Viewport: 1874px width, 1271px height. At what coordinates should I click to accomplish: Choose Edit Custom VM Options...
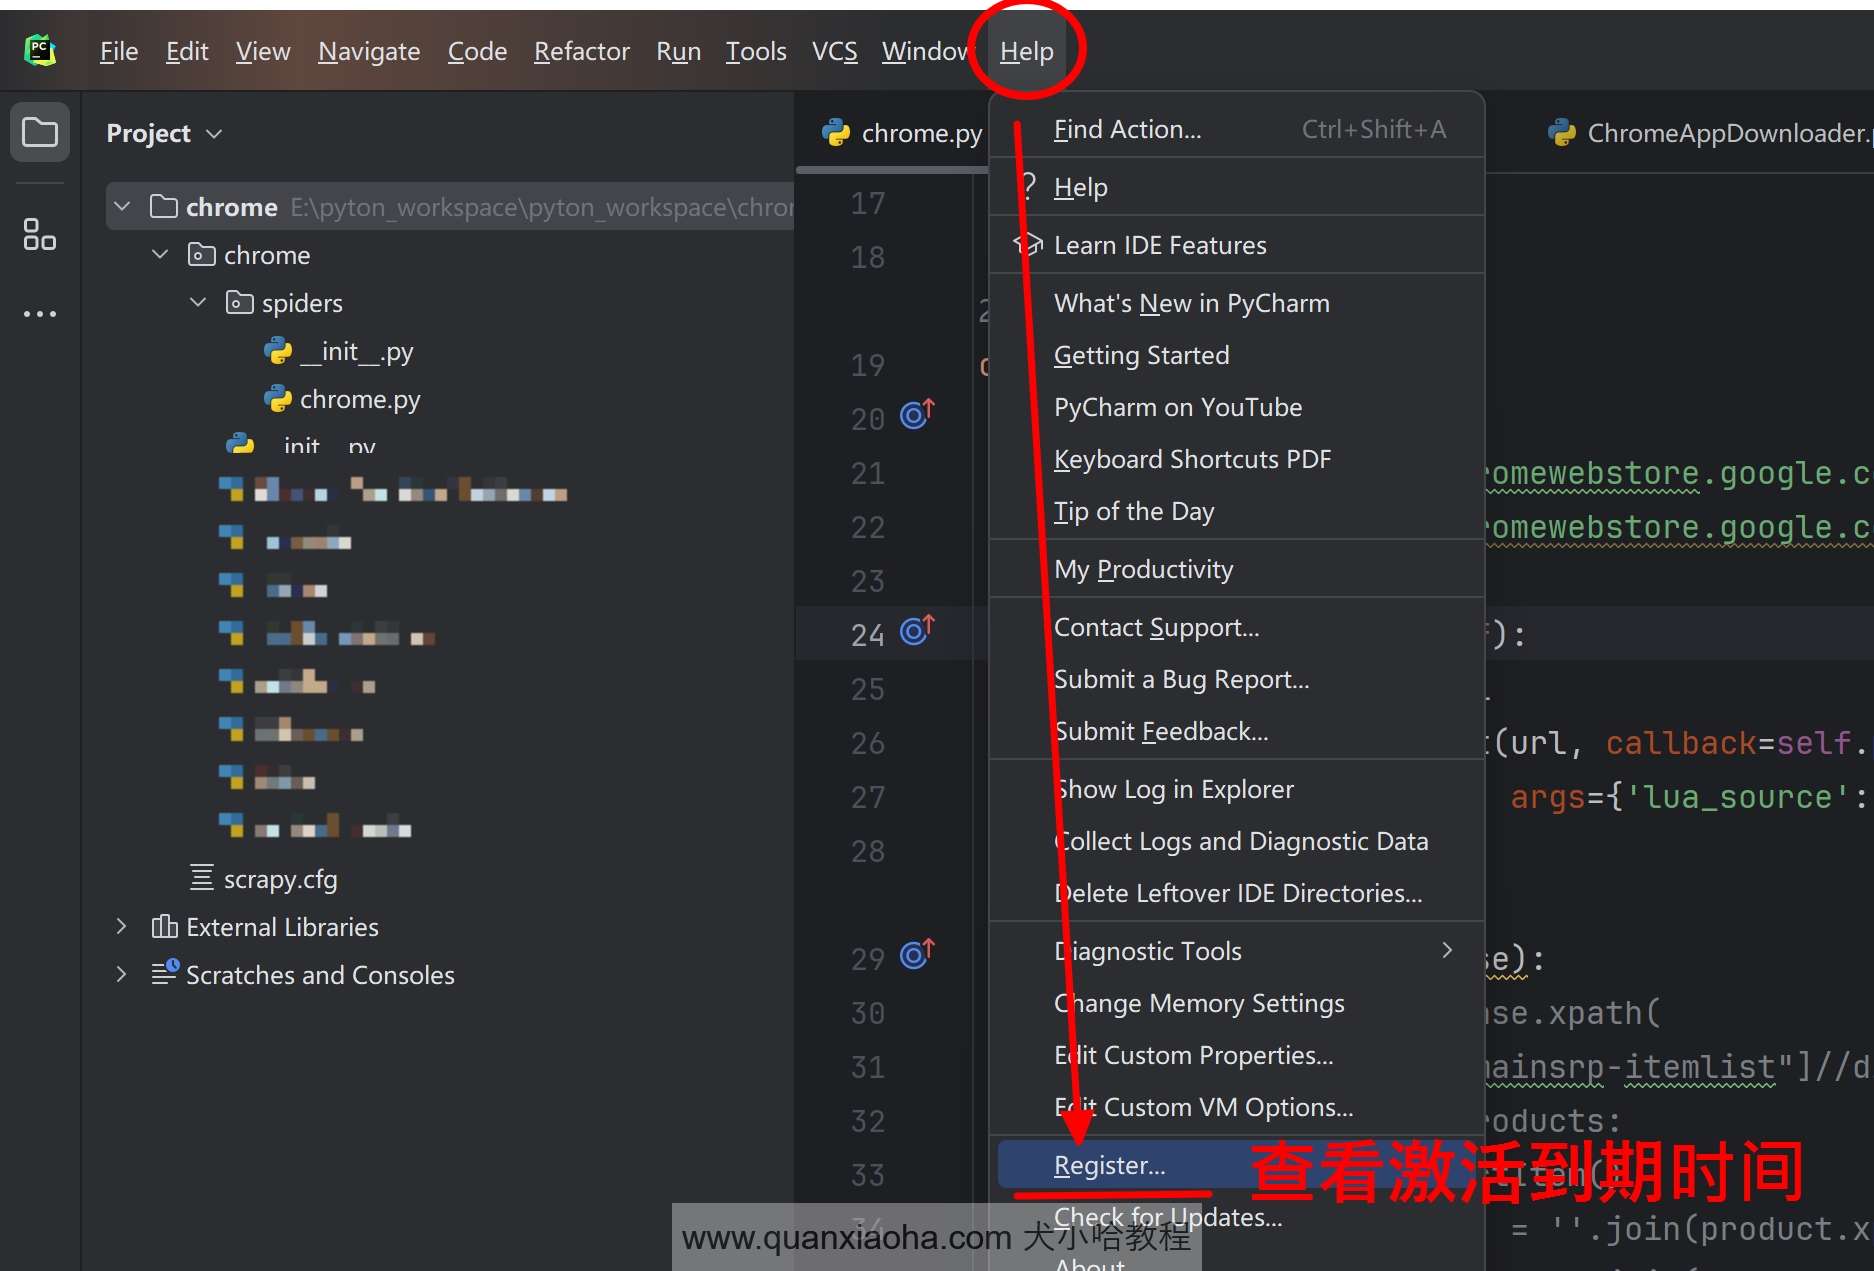pyautogui.click(x=1237, y=1107)
